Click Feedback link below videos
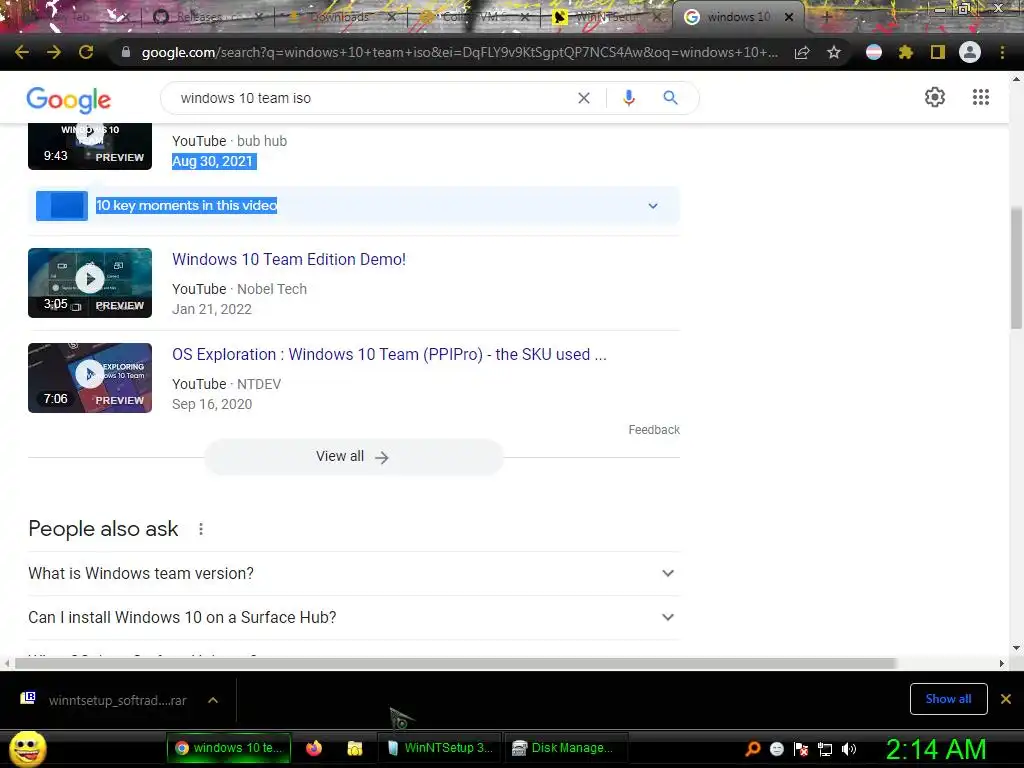 pos(654,430)
